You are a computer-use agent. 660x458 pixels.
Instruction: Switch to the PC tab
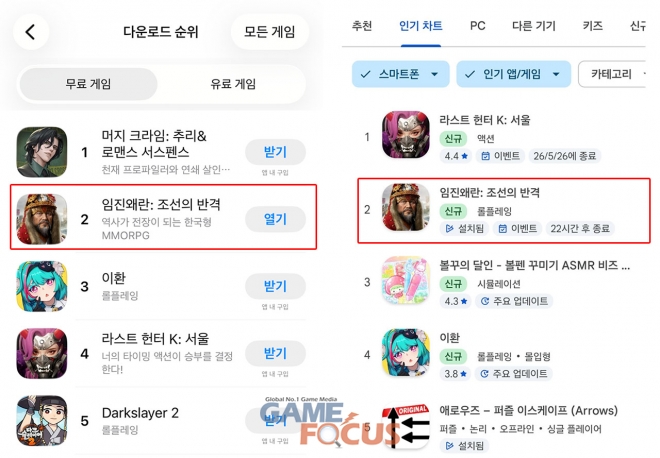(477, 26)
